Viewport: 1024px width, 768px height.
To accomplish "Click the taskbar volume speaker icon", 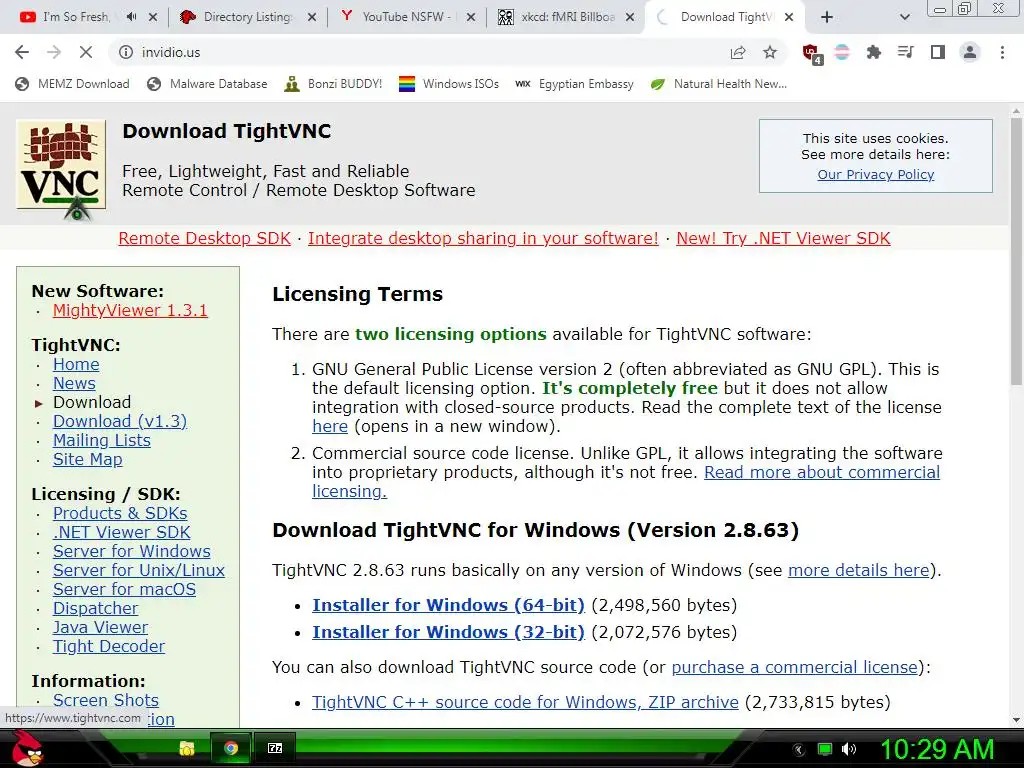I will tap(849, 749).
